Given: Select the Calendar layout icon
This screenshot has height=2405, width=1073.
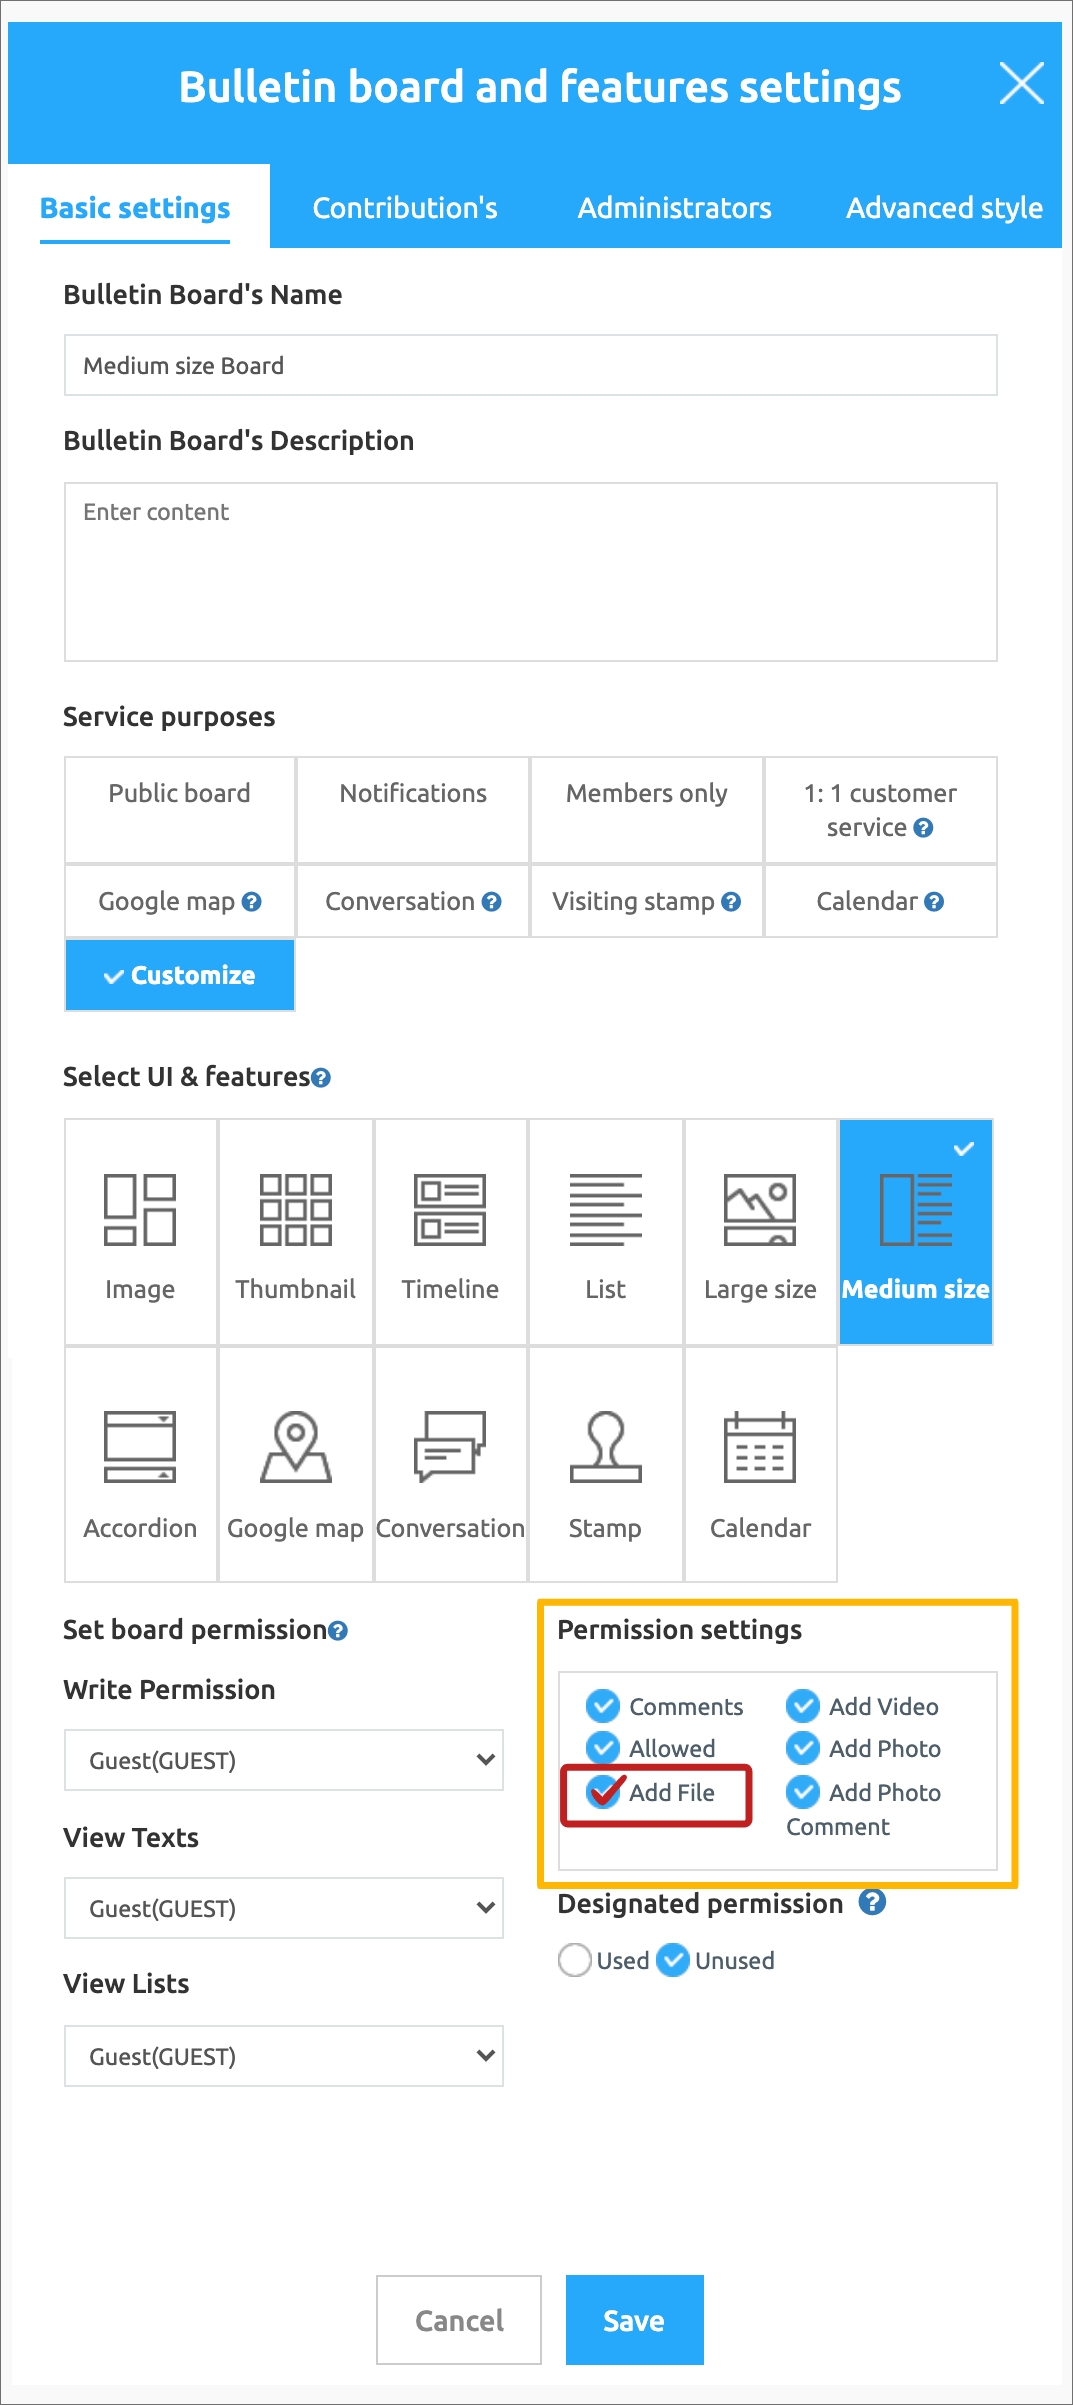Looking at the screenshot, I should (x=760, y=1447).
